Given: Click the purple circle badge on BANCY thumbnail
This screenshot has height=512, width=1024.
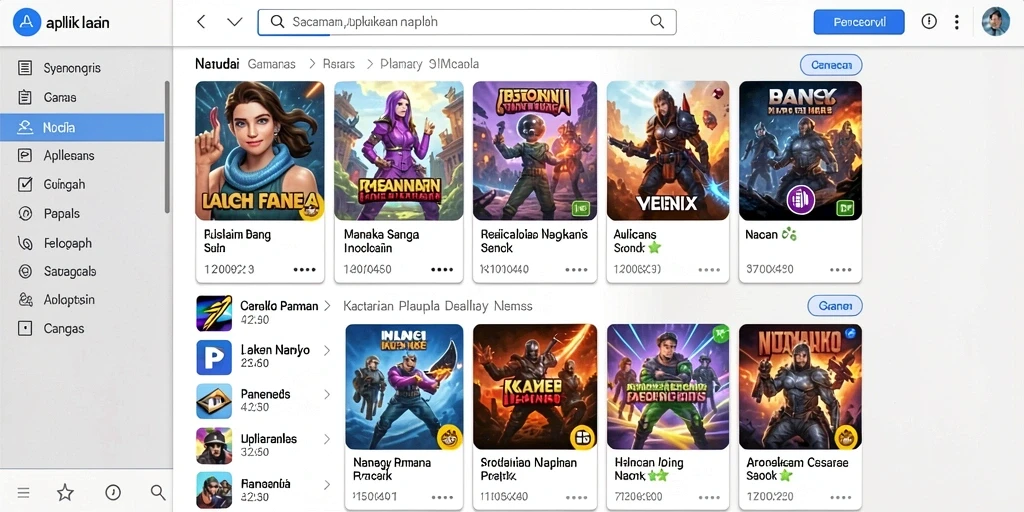Looking at the screenshot, I should click(x=801, y=199).
